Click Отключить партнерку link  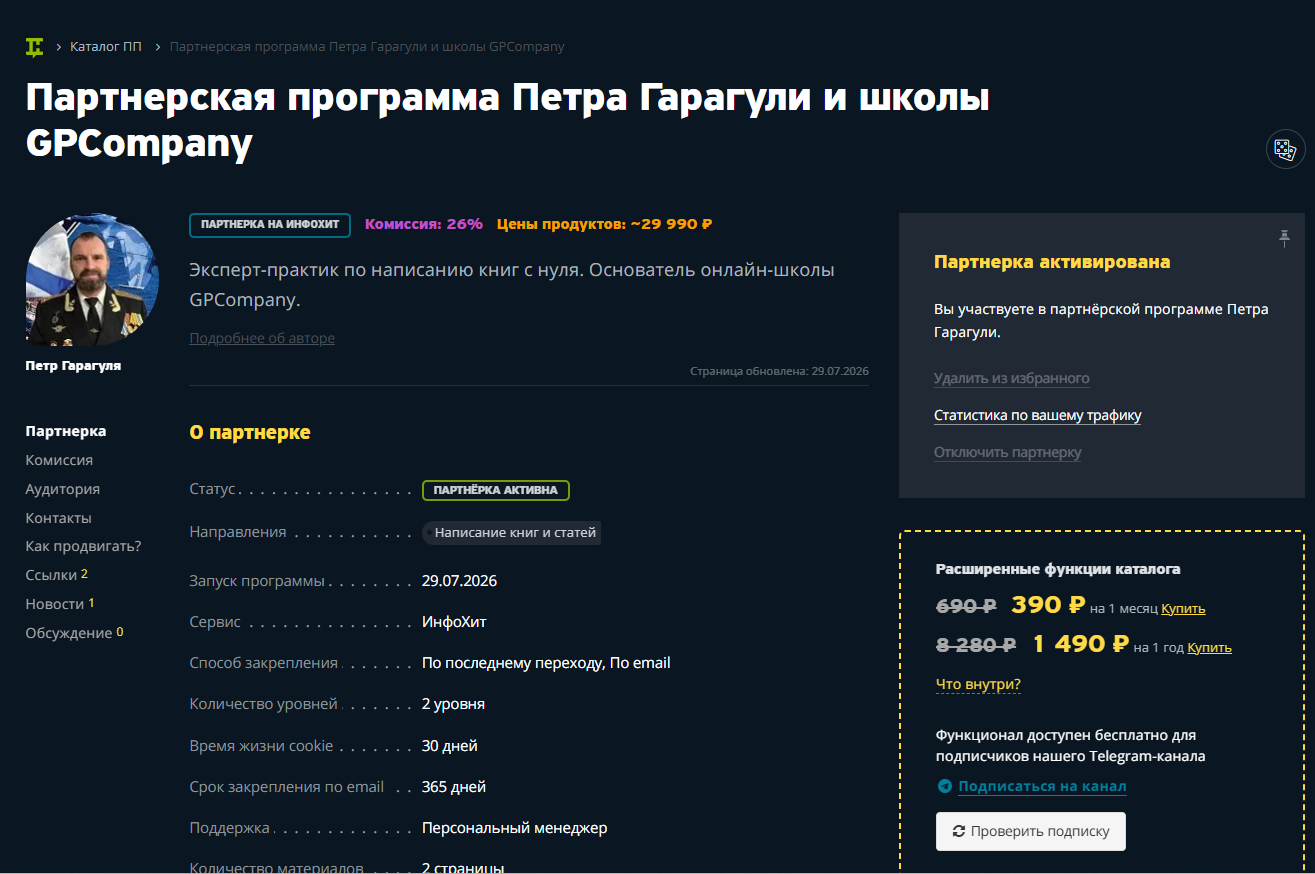coord(1008,452)
